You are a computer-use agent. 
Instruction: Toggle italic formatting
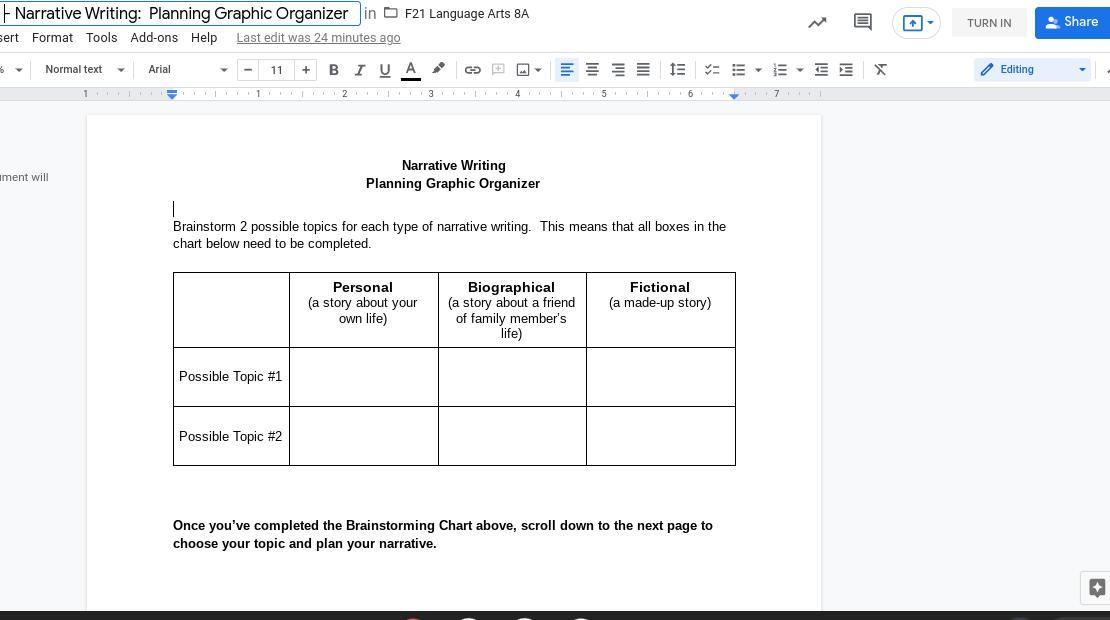pos(359,69)
